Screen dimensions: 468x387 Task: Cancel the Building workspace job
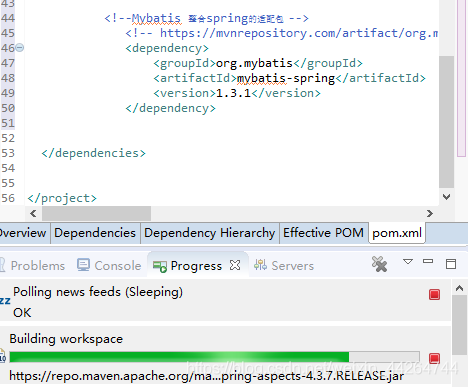pyautogui.click(x=434, y=358)
